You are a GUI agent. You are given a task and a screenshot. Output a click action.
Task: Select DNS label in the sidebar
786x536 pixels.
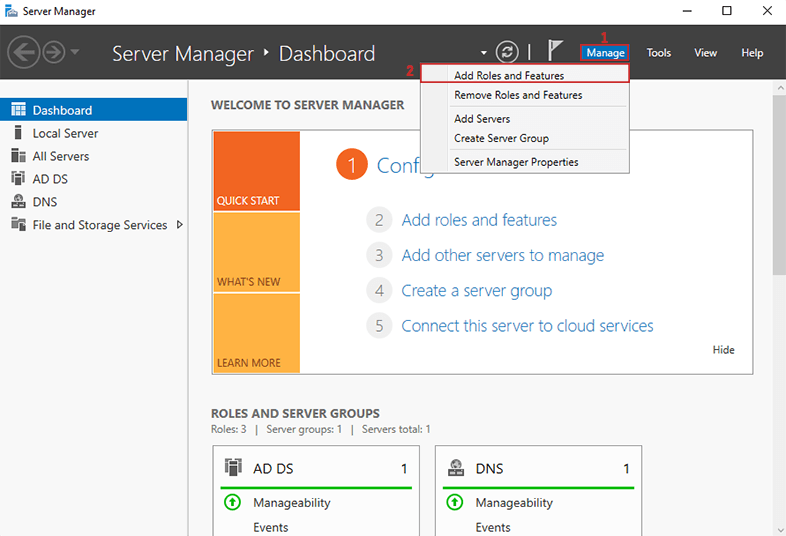45,202
